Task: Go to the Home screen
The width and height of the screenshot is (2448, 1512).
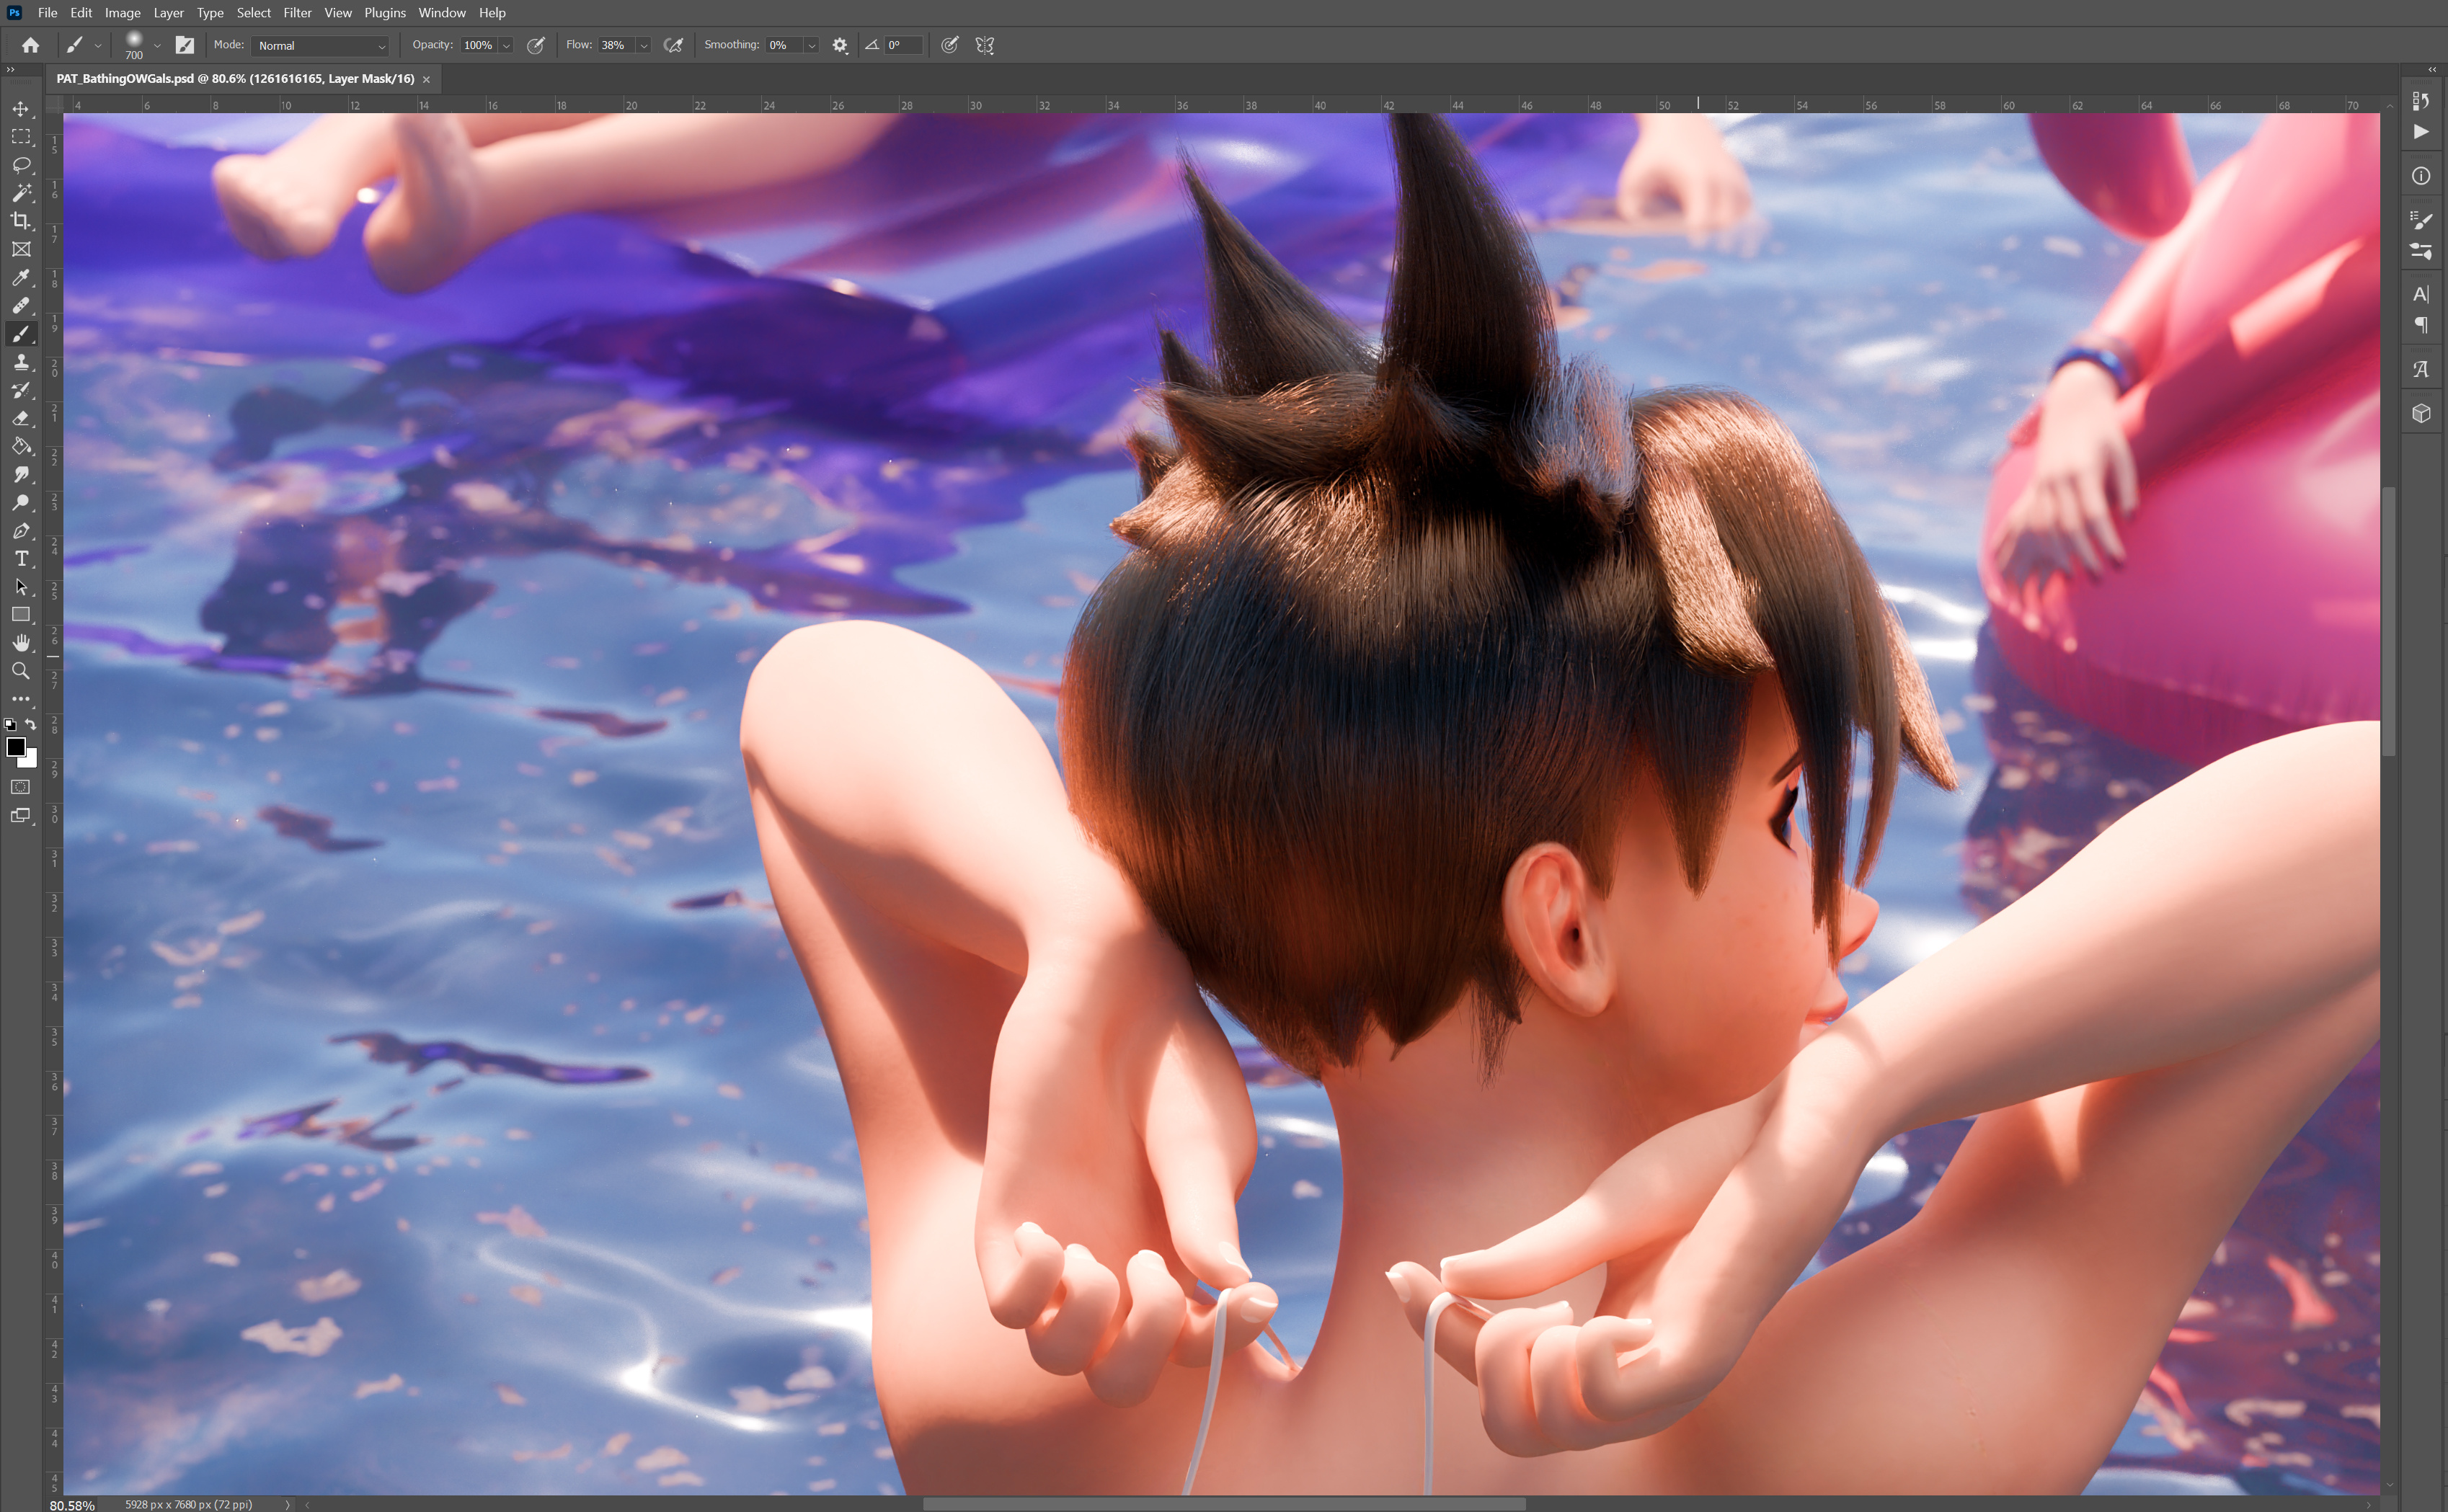Action: click(x=31, y=45)
